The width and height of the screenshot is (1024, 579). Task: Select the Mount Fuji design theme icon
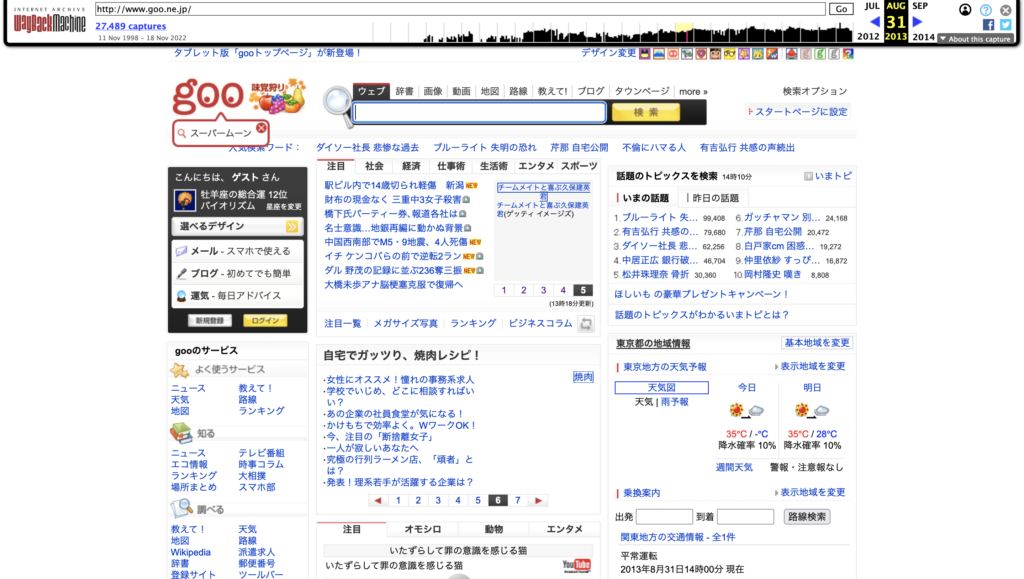[659, 54]
